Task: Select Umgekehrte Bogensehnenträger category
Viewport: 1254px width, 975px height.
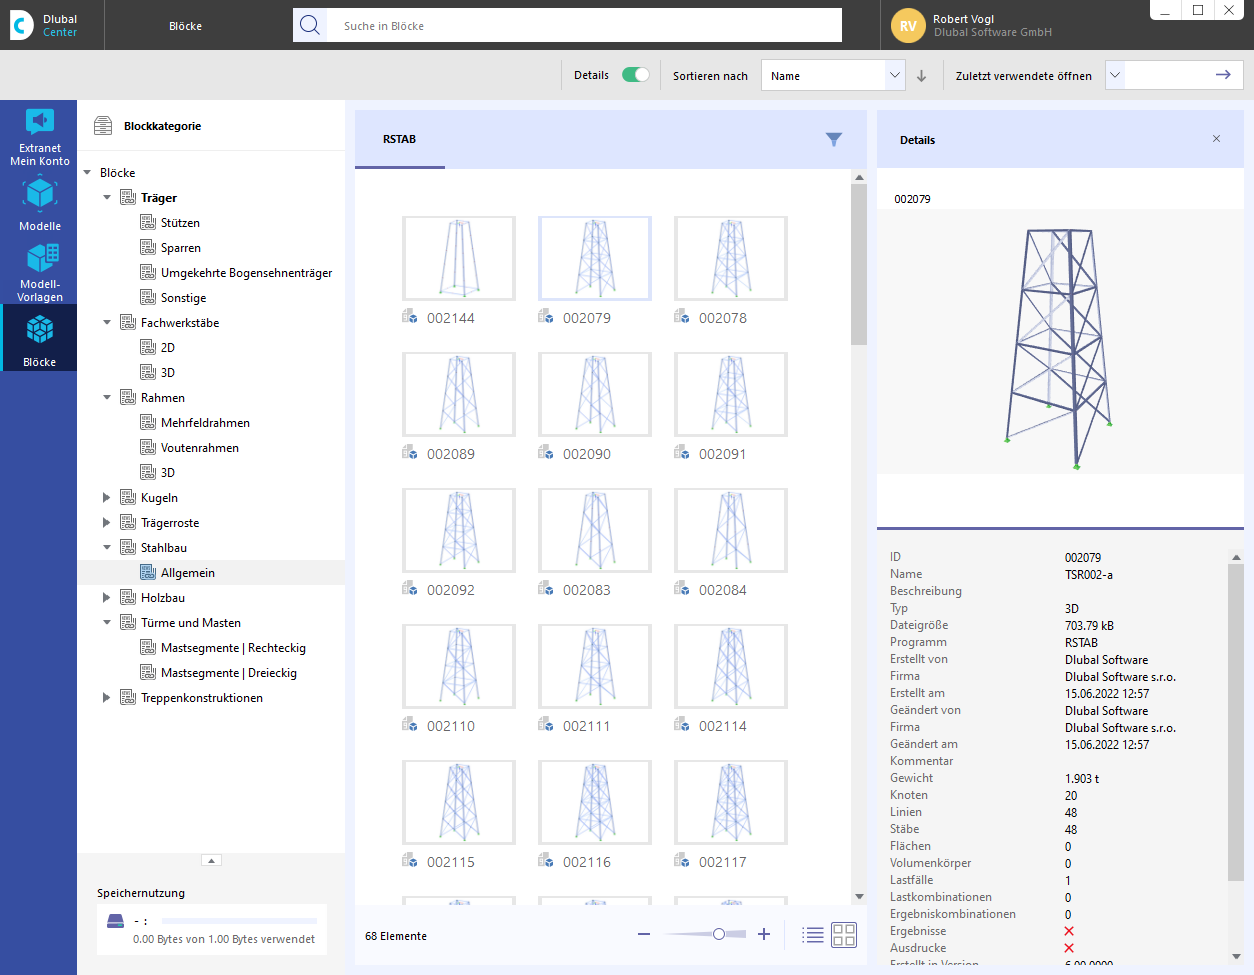Action: click(x=246, y=273)
